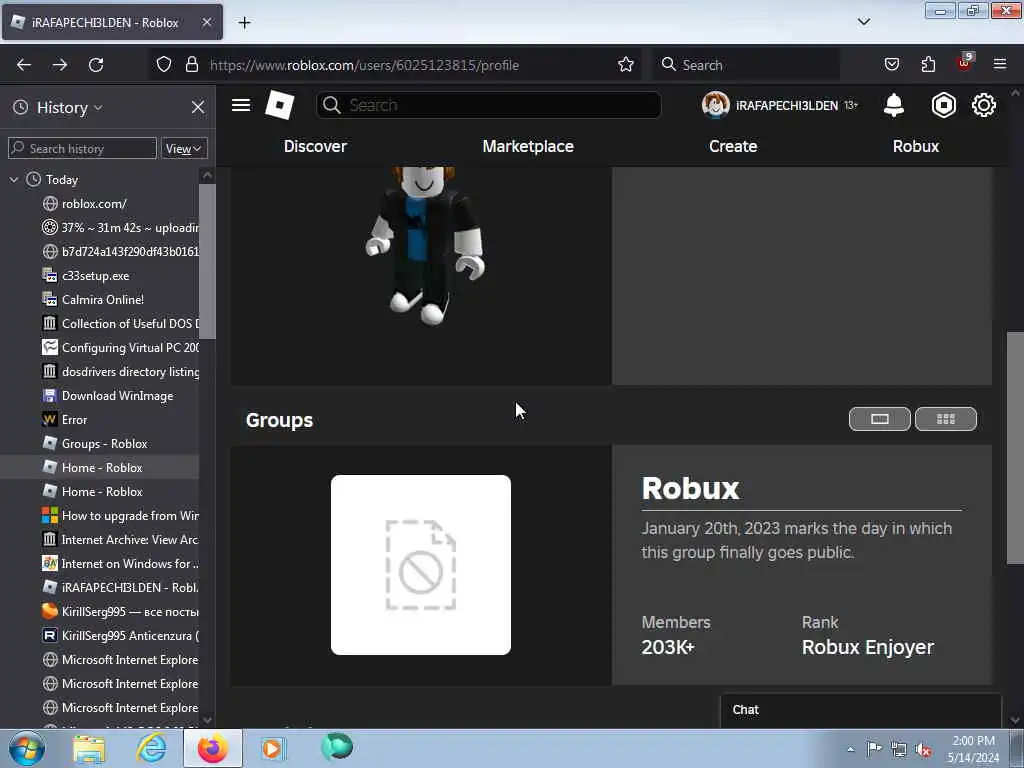Click the Firefox taskbar icon
Viewport: 1024px width, 768px height.
tap(213, 748)
